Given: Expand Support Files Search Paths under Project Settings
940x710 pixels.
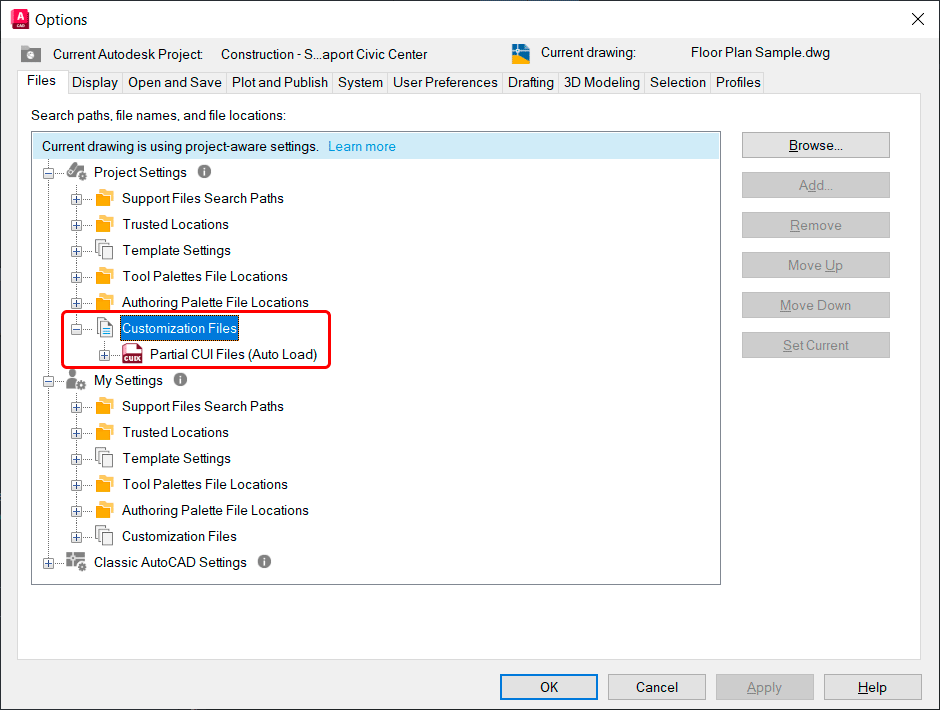Looking at the screenshot, I should pos(76,199).
